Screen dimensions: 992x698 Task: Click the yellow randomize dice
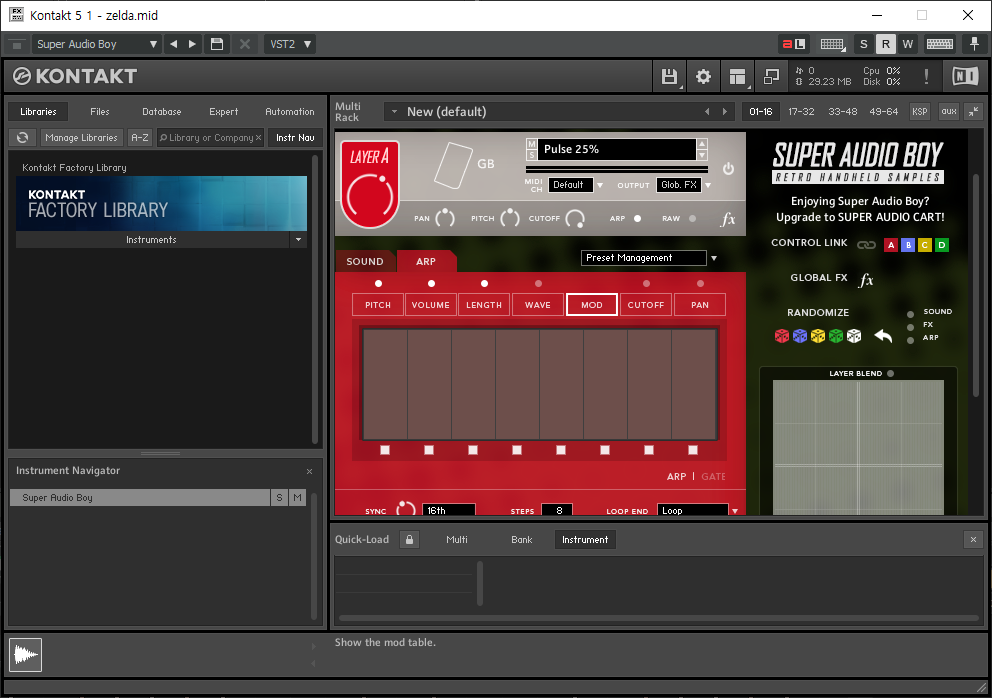tap(817, 335)
